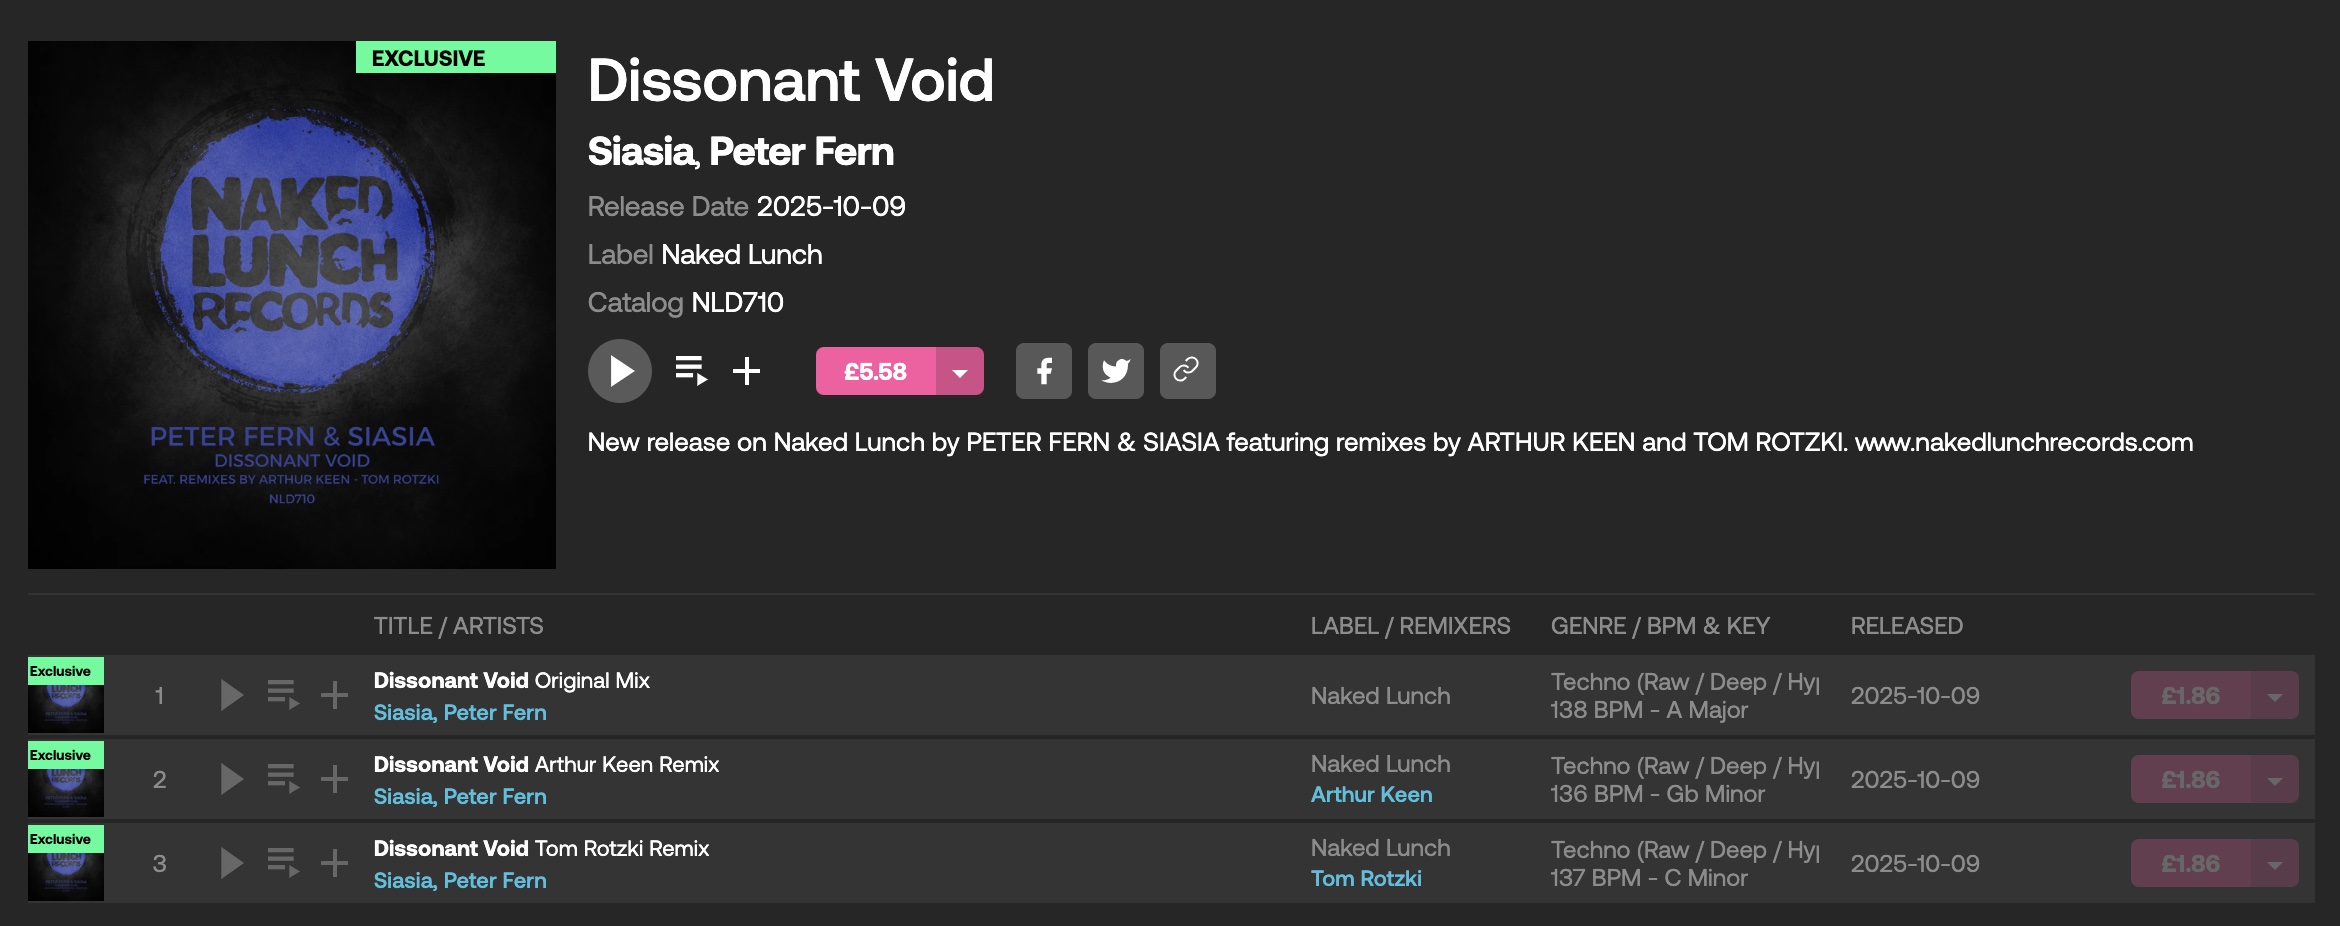Copy release link with chain icon
The image size is (2340, 926).
[1187, 371]
